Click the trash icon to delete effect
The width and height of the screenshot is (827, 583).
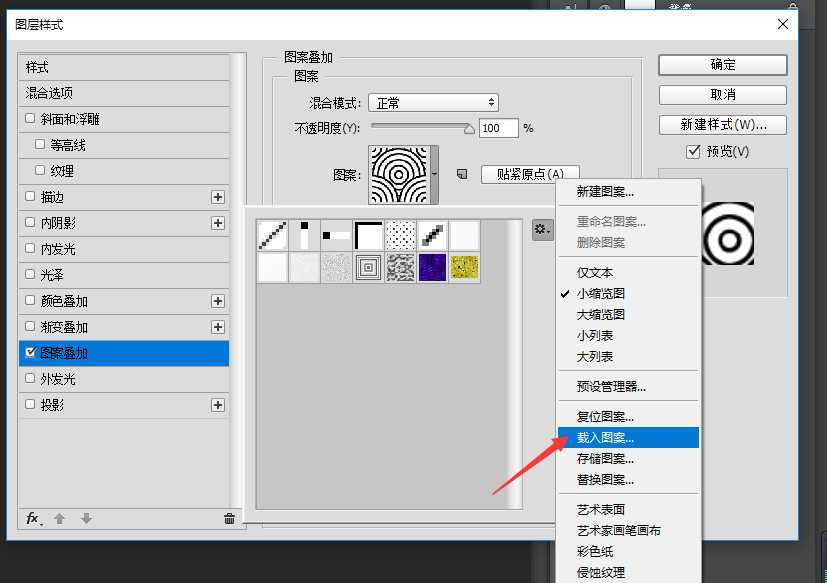tap(229, 519)
